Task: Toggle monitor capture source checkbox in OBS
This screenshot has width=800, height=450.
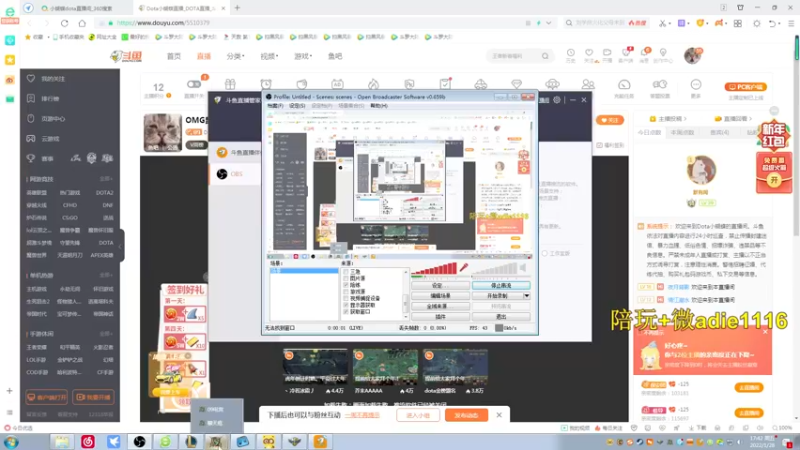Action: coord(345,305)
